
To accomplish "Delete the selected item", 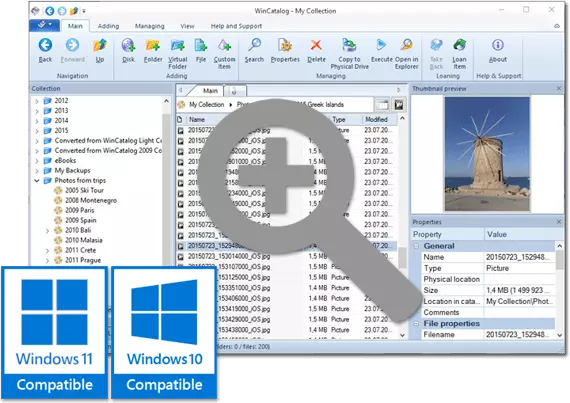I will tap(316, 50).
